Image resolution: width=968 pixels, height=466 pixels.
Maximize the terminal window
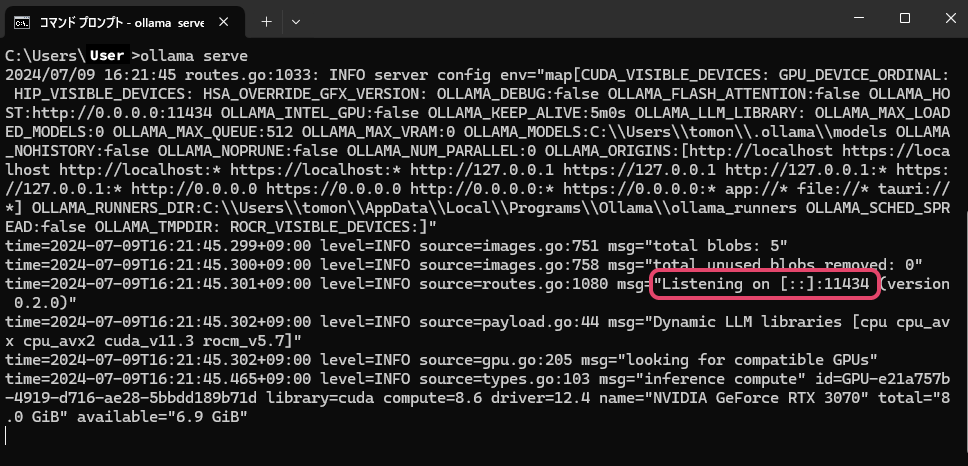pos(904,18)
